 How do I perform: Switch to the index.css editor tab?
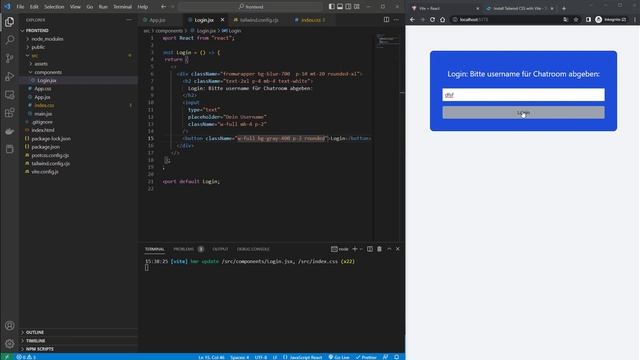coord(311,20)
